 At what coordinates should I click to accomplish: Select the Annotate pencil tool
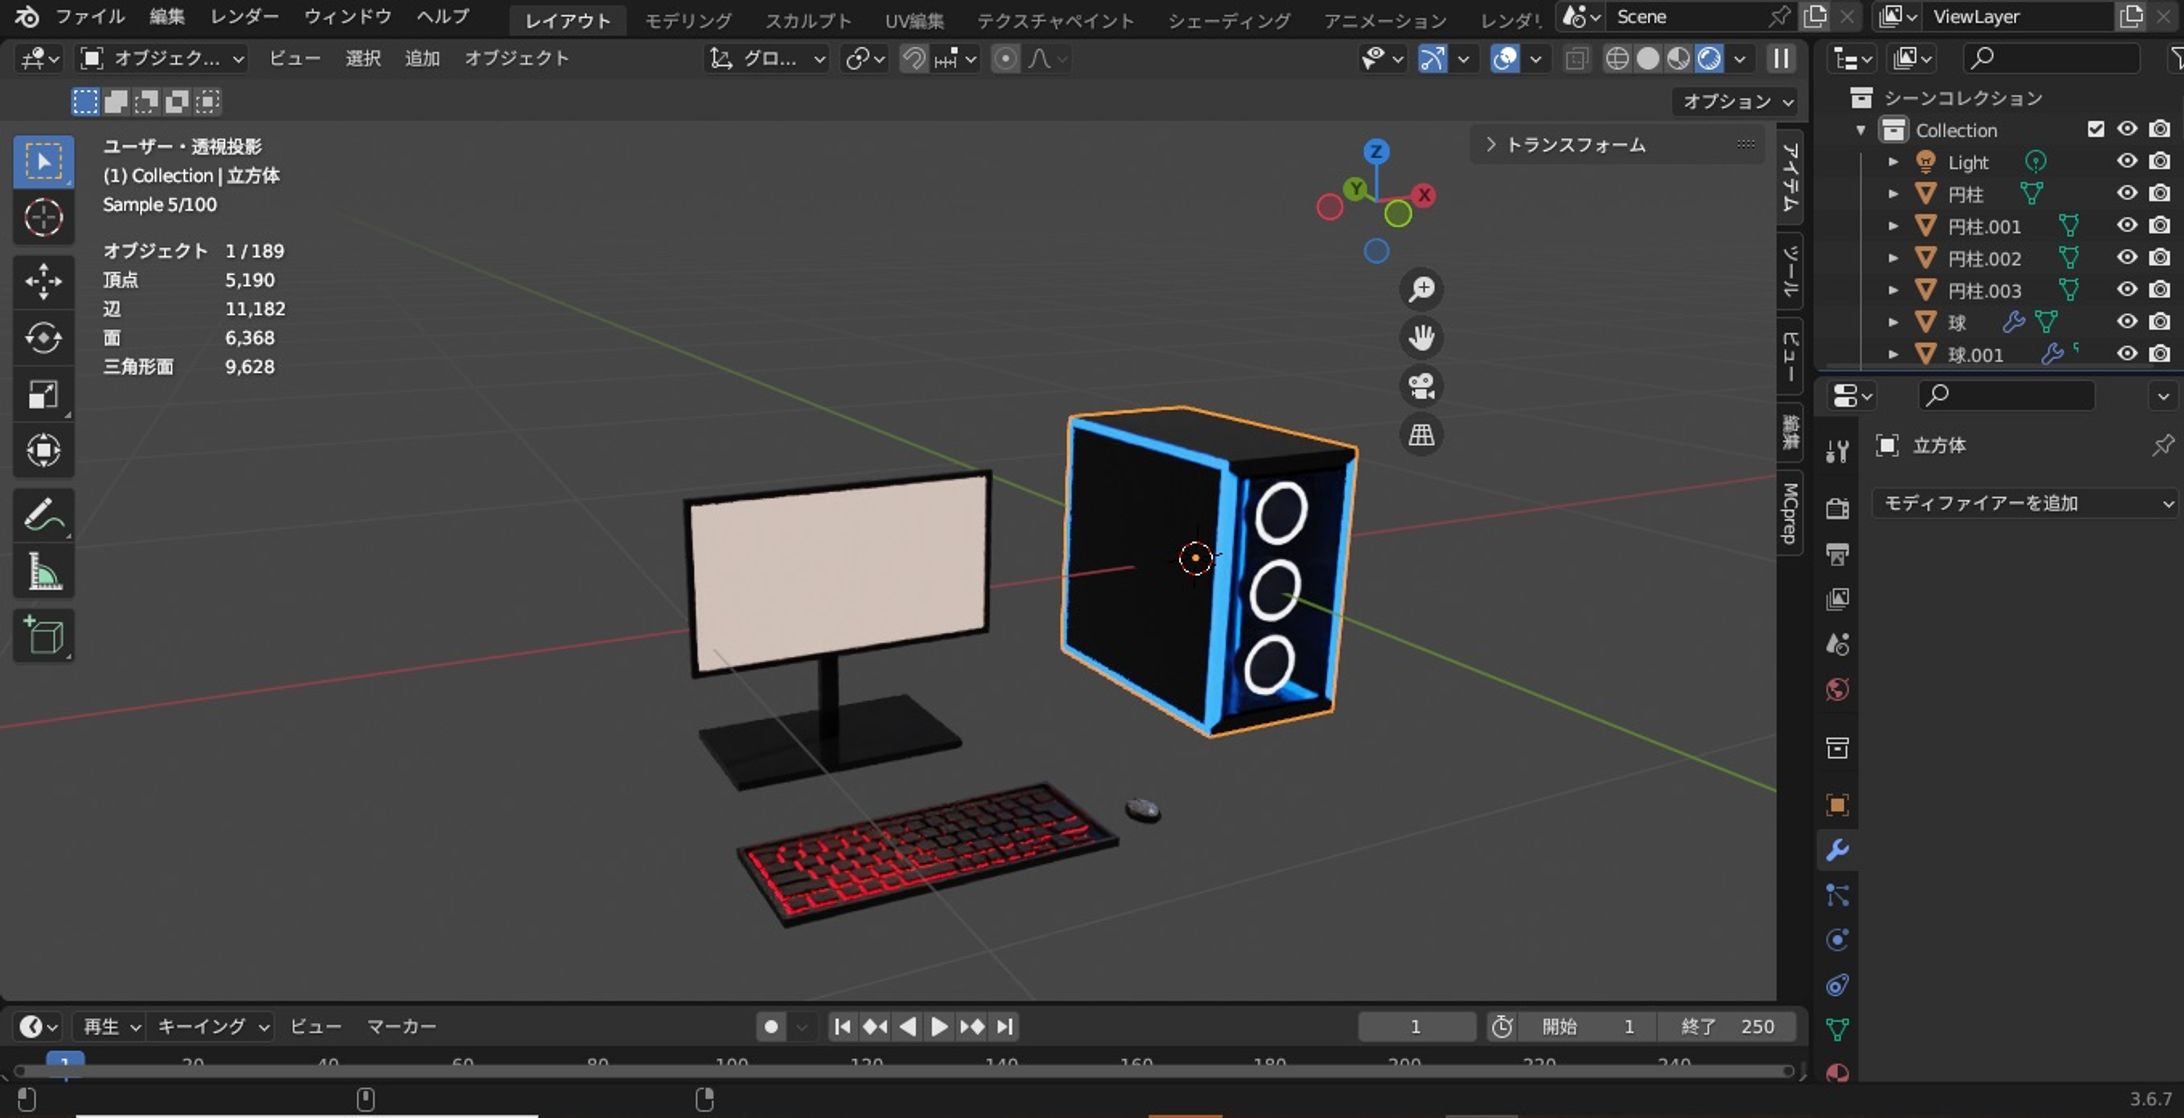point(43,515)
